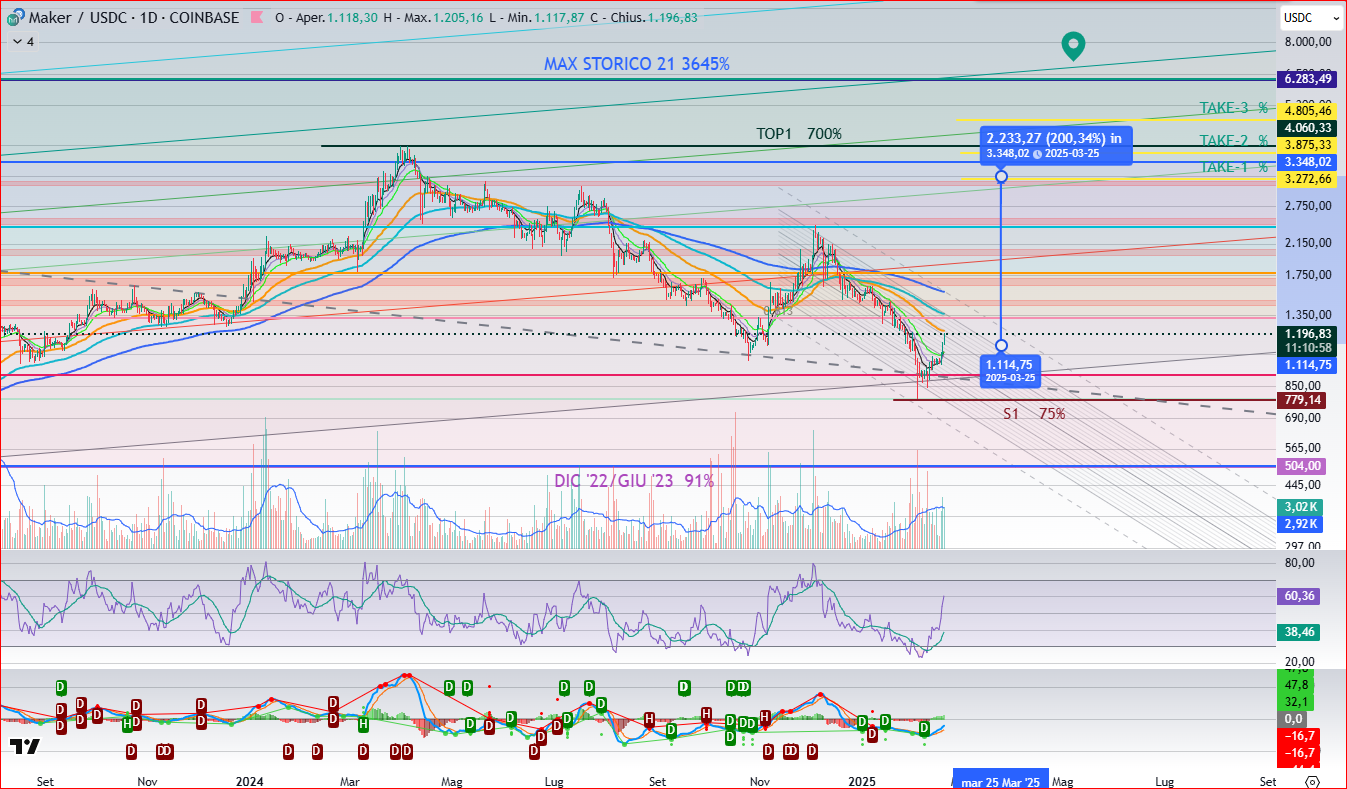Click the S1 75% support label
The image size is (1347, 789).
1034,413
